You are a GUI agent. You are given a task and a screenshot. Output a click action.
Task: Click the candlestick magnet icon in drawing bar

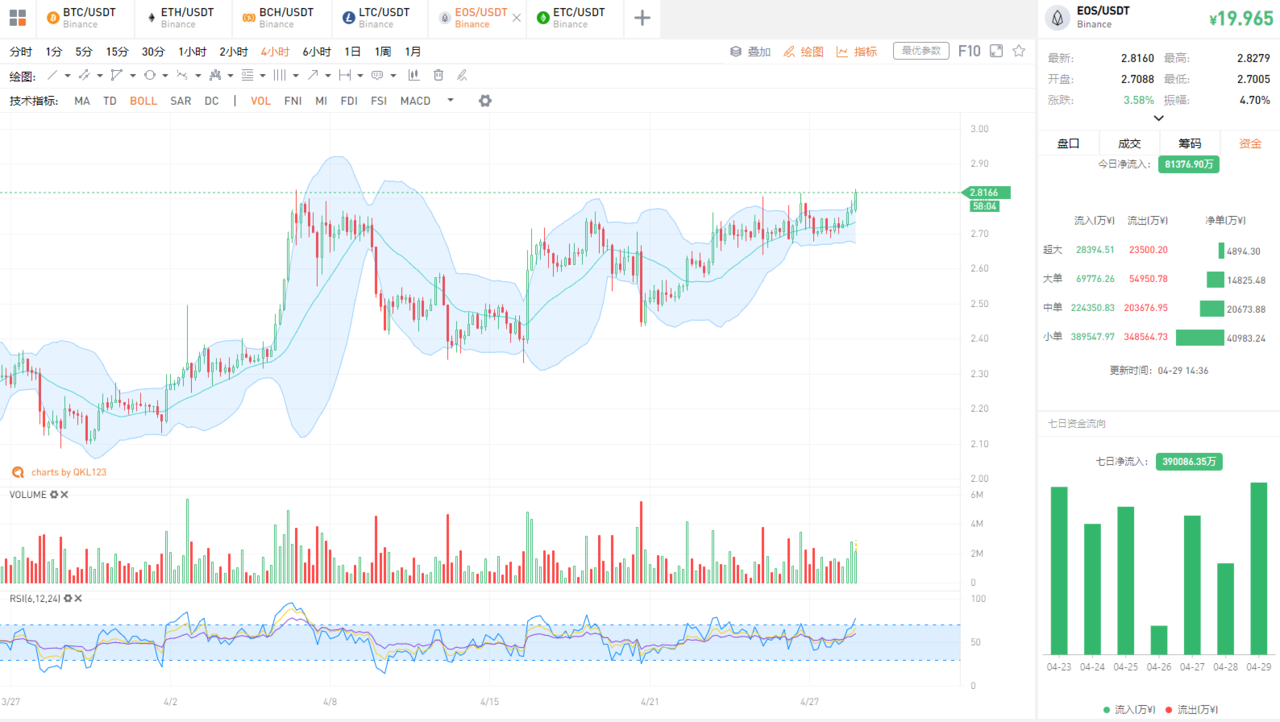[x=414, y=75]
